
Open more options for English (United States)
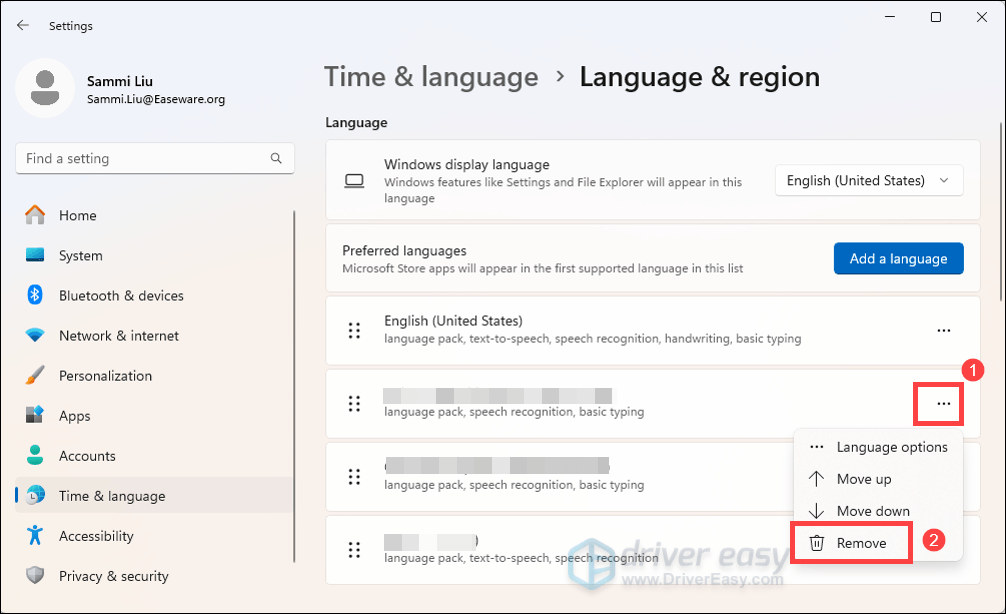pos(943,330)
